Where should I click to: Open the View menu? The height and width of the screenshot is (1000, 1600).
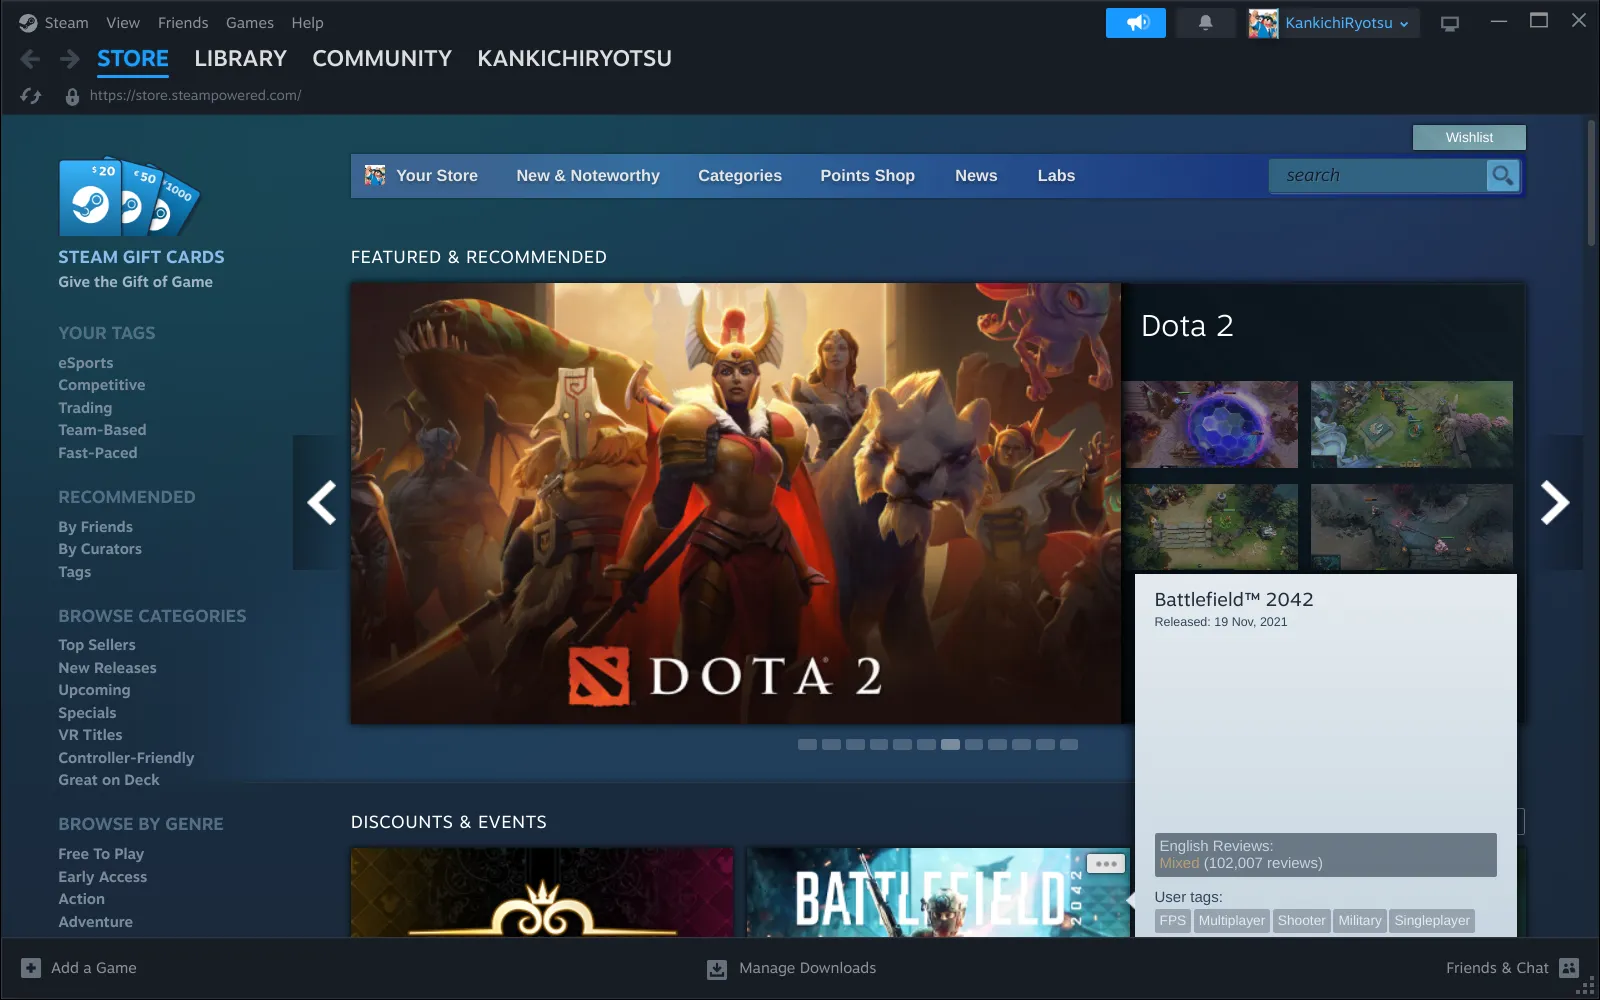123,22
